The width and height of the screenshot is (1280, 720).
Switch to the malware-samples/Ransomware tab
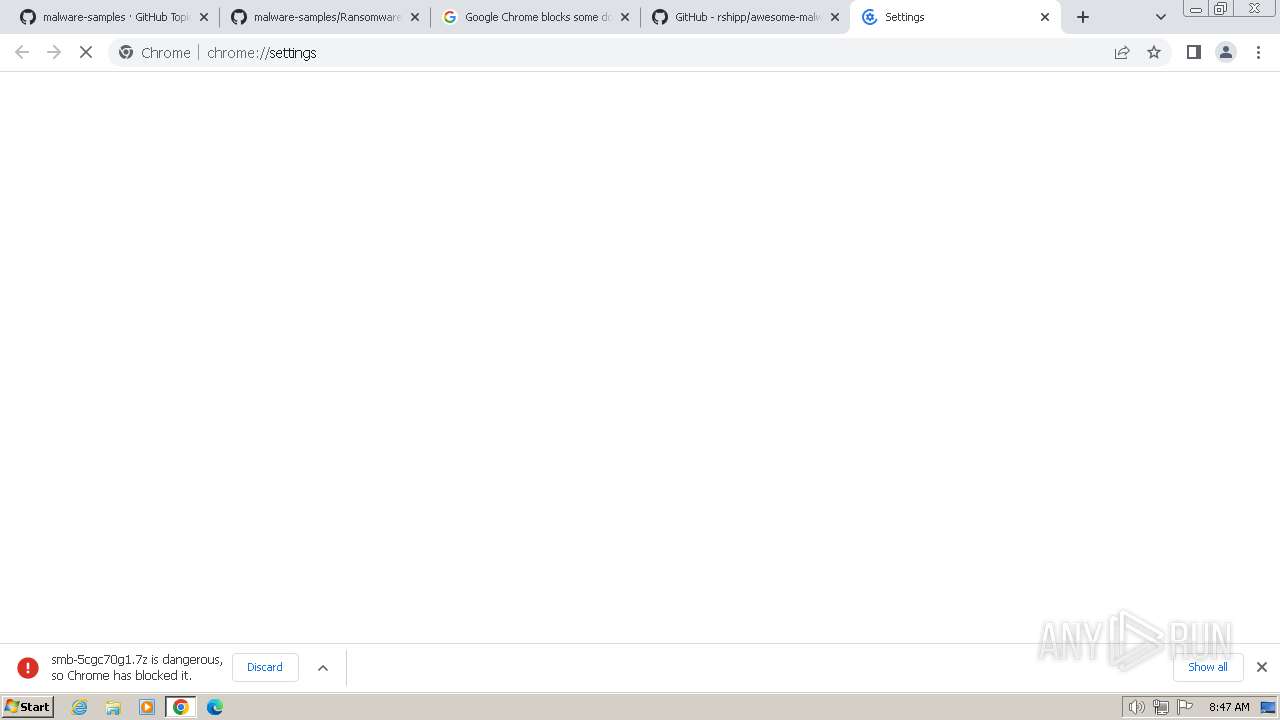pos(325,17)
